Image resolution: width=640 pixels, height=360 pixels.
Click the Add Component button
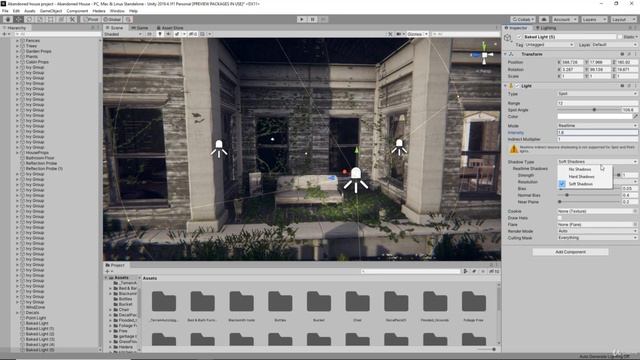tap(570, 252)
